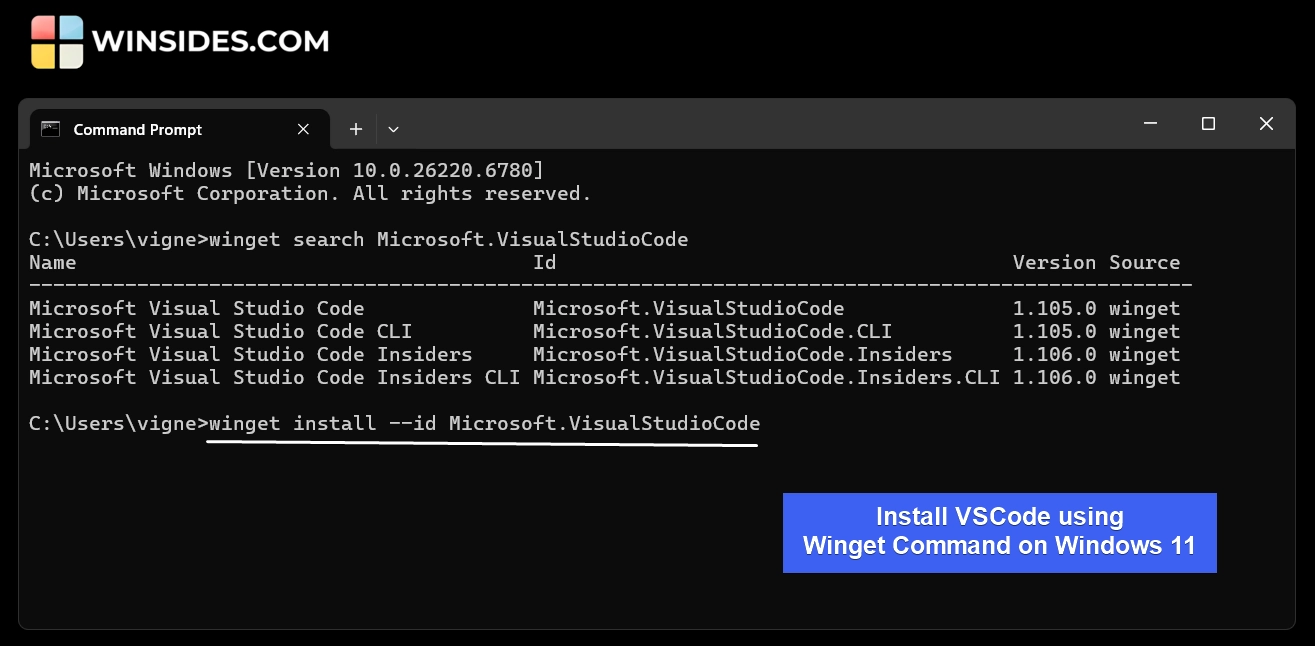Click the Winsides four-square logo icon

[x=57, y=42]
